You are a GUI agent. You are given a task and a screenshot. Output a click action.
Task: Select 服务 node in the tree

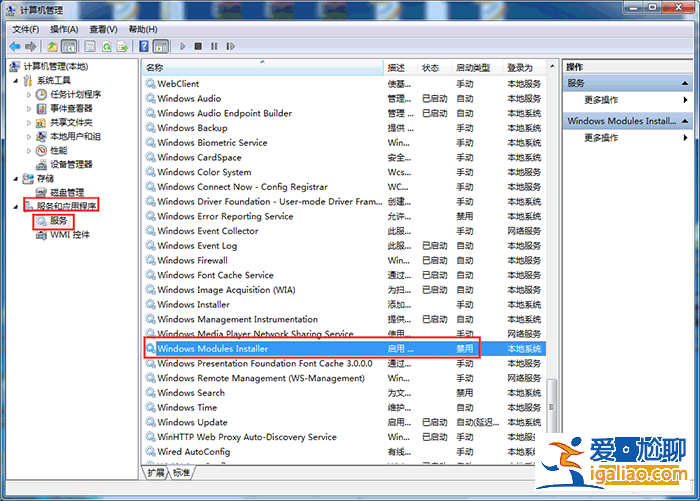point(58,220)
